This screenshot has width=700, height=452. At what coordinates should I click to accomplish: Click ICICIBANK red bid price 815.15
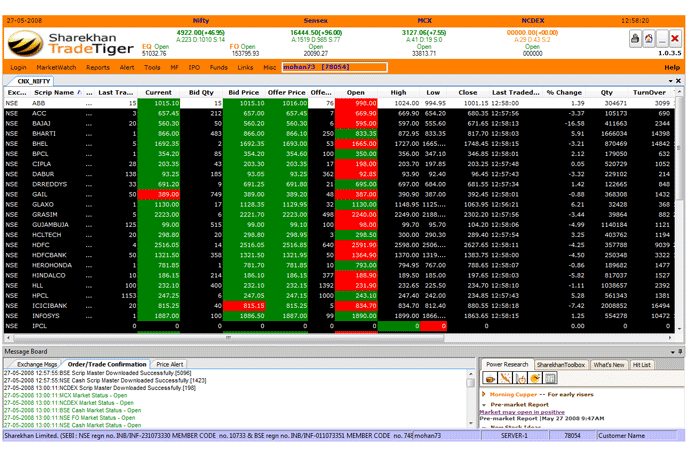pos(244,306)
